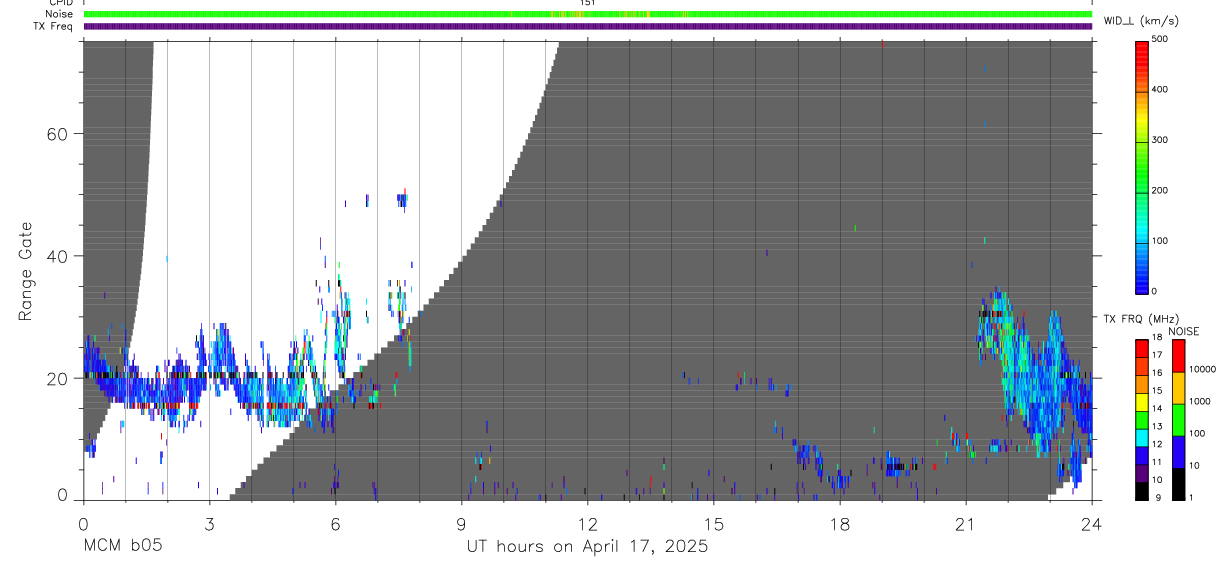Click the NOISE level colorbar
The height and width of the screenshot is (567, 1228).
(x=1179, y=420)
